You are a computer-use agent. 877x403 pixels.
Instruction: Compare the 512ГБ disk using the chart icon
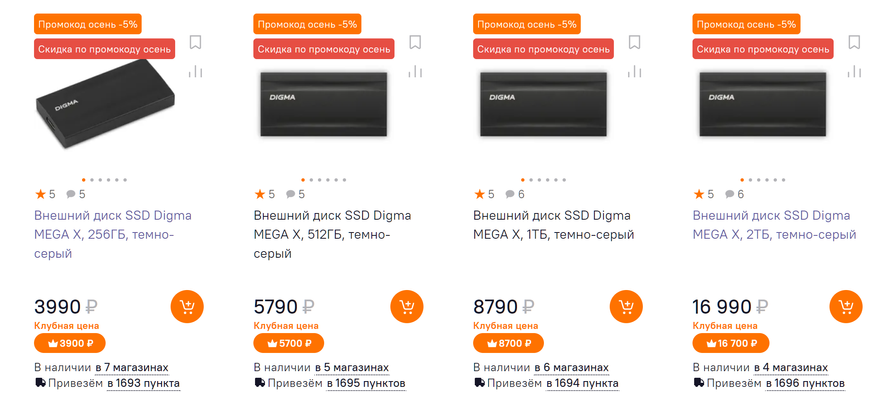click(415, 71)
